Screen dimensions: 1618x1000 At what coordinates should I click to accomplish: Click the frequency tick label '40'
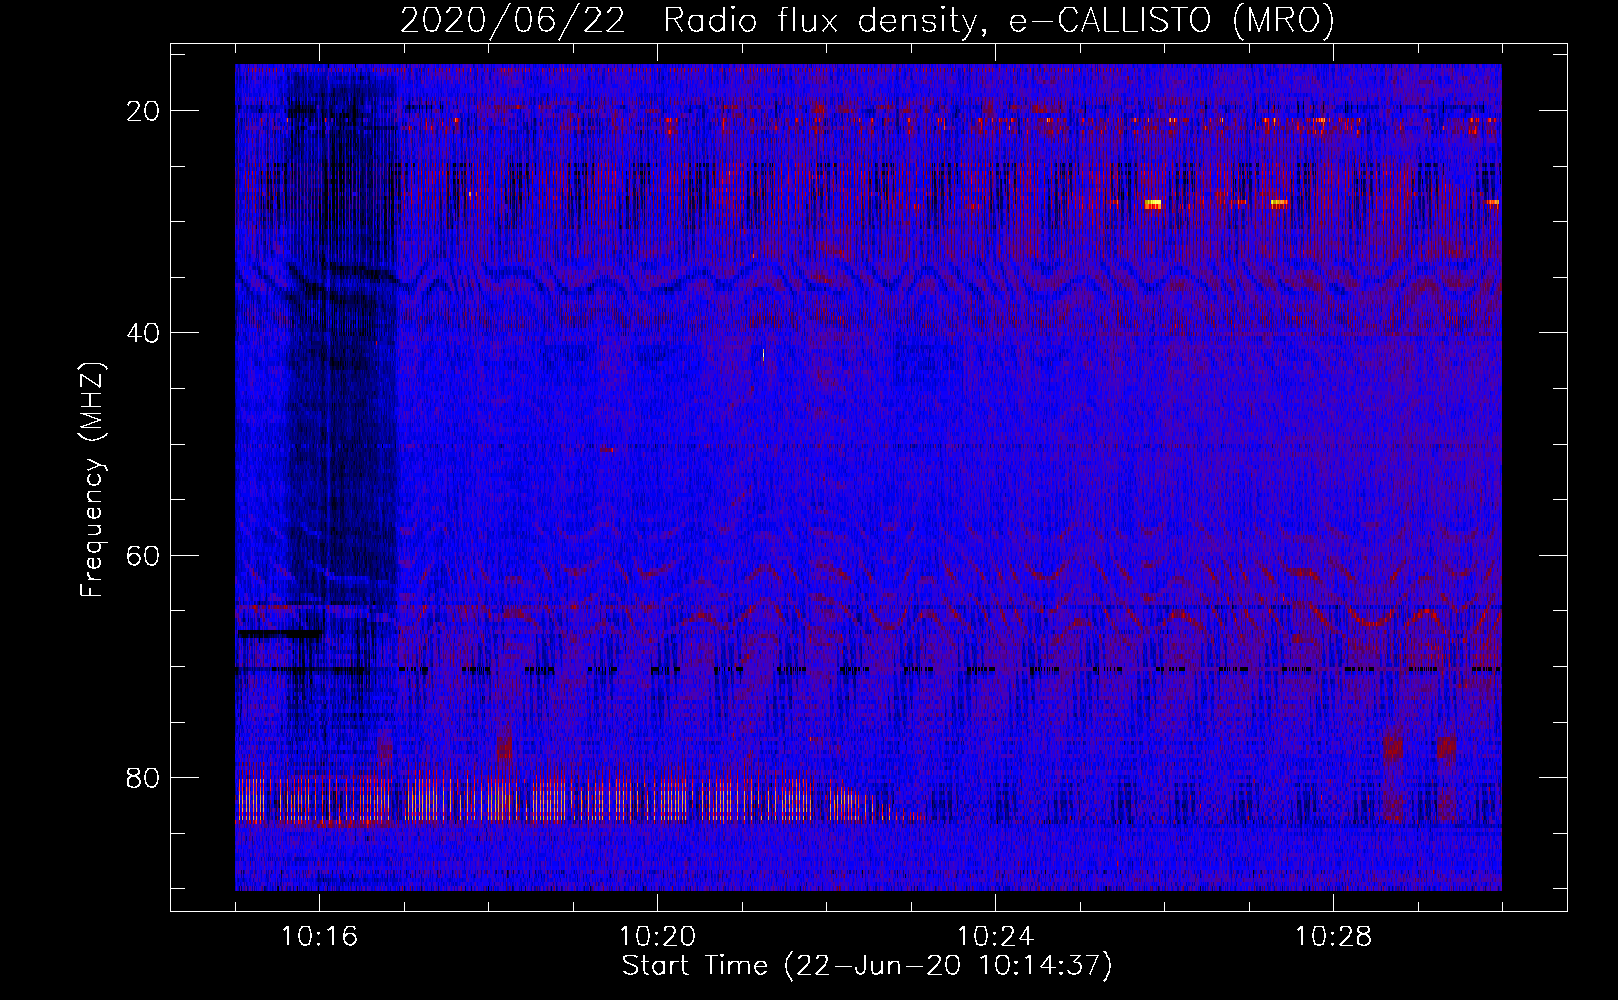tap(144, 333)
